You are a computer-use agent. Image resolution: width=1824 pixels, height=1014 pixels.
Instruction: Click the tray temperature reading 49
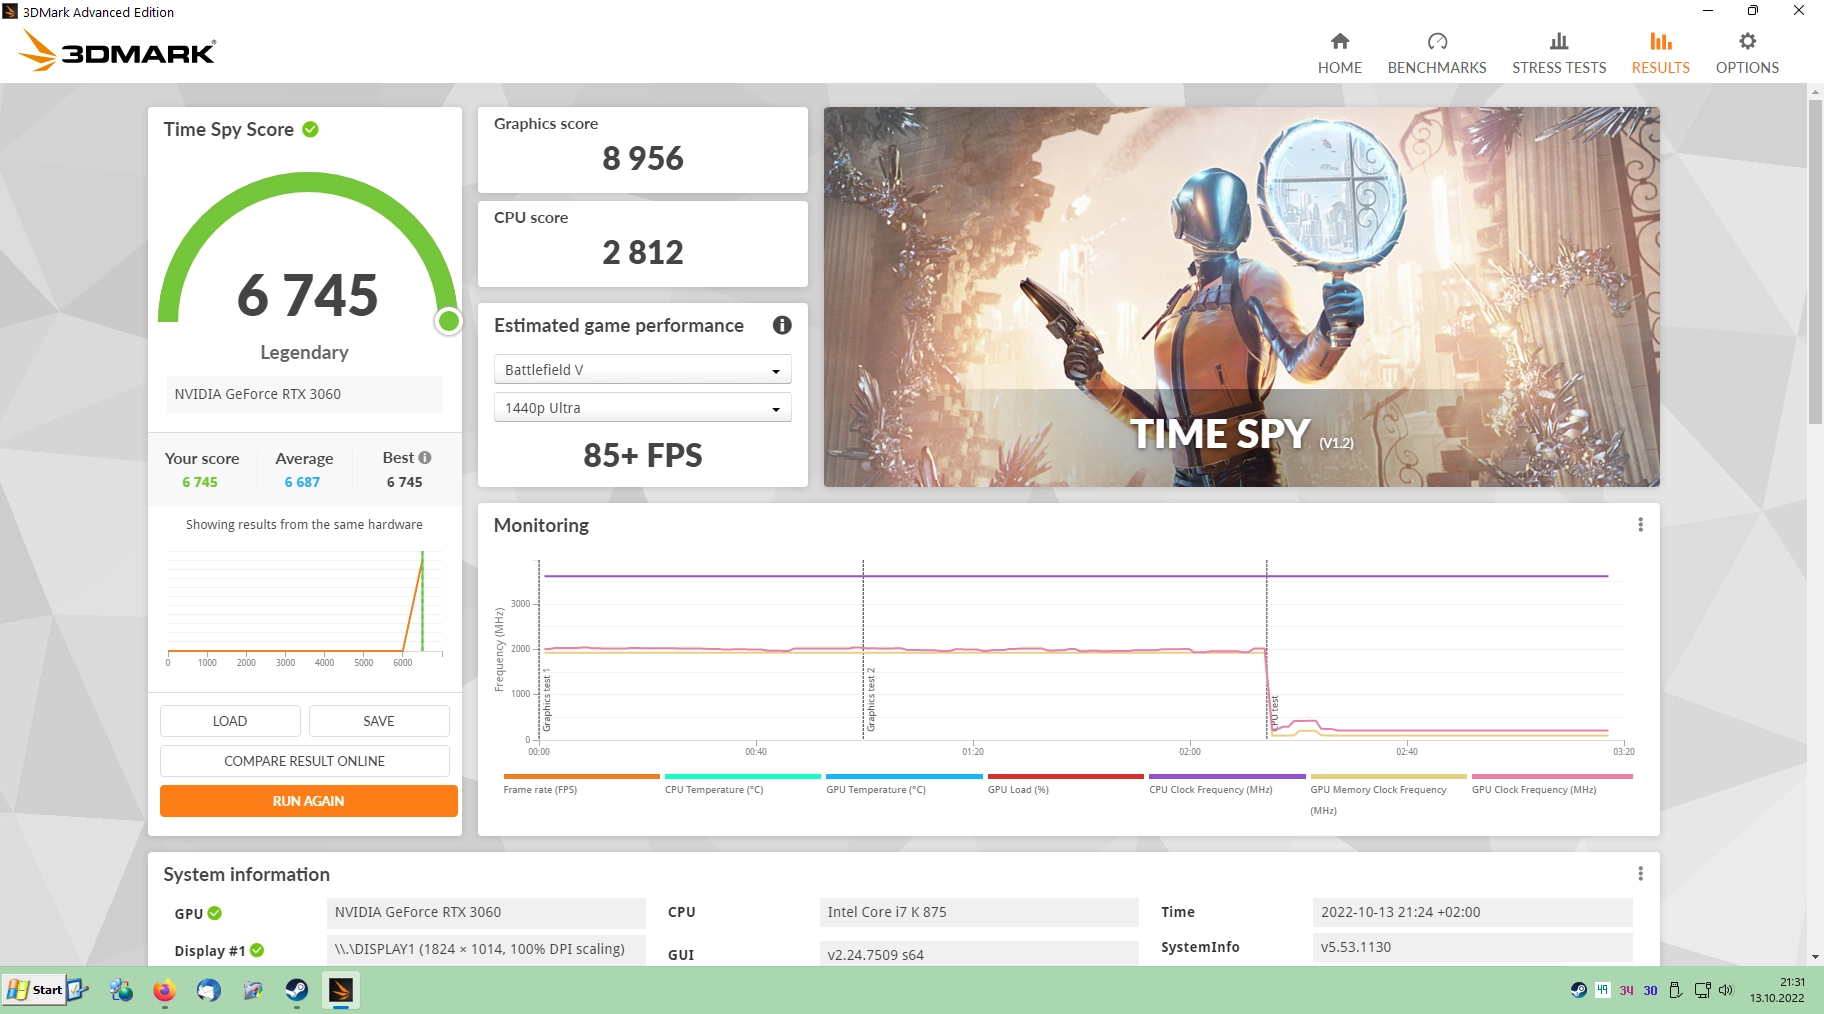tap(1603, 990)
